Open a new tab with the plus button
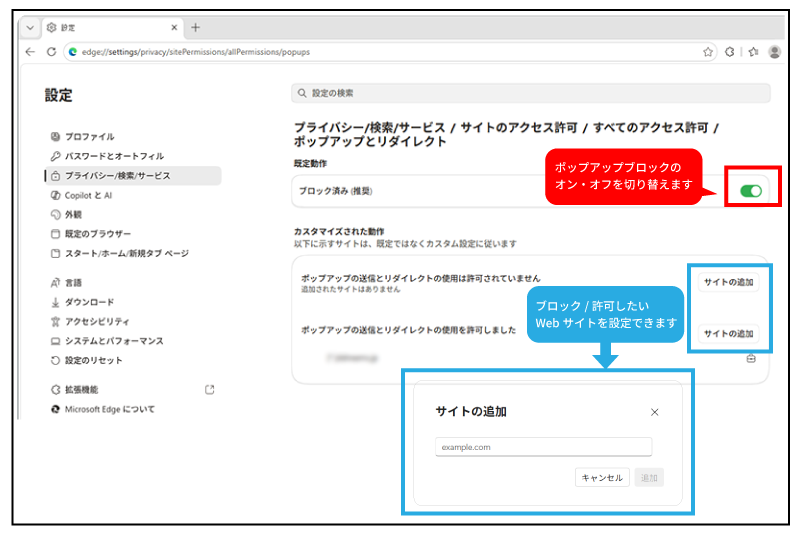Screen dimensions: 800x534 pos(195,28)
